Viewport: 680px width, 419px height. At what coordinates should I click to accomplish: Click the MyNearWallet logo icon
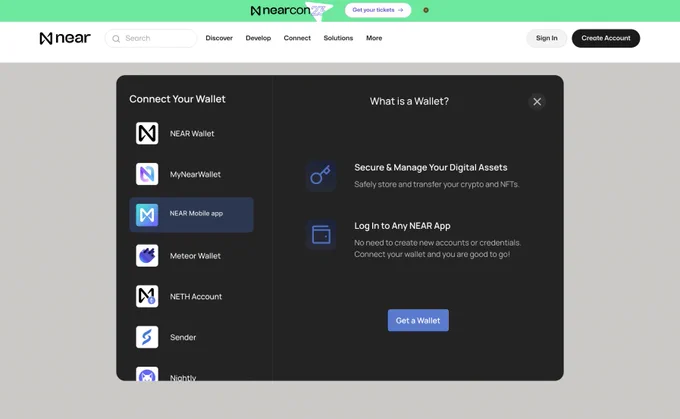point(147,174)
